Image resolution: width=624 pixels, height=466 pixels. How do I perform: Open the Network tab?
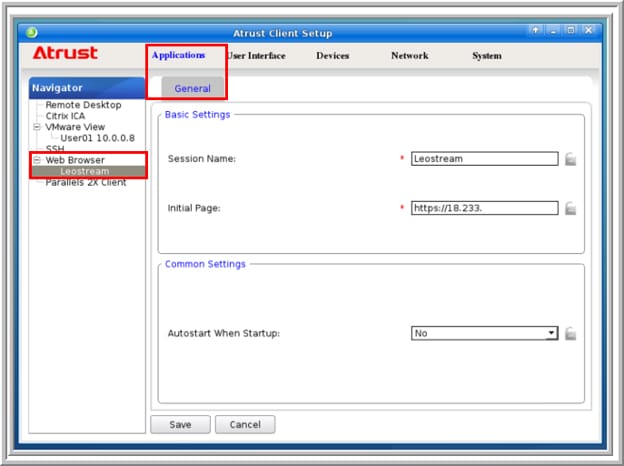click(410, 56)
